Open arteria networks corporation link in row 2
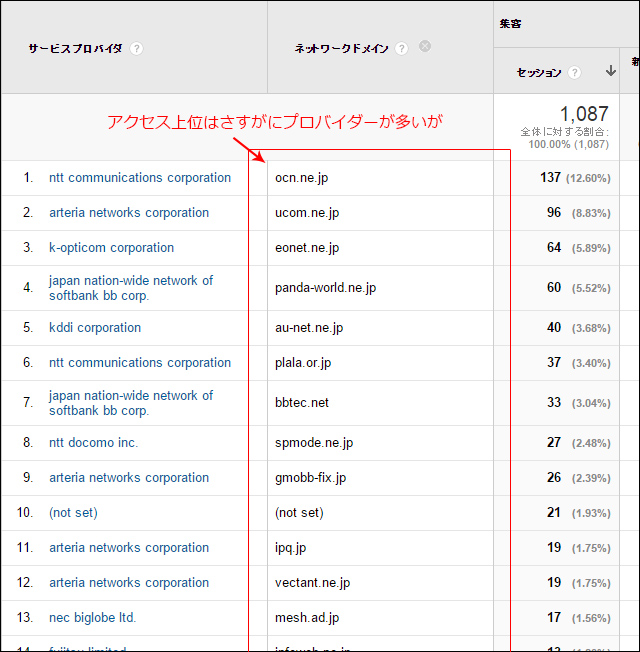This screenshot has height=652, width=640. click(x=129, y=212)
